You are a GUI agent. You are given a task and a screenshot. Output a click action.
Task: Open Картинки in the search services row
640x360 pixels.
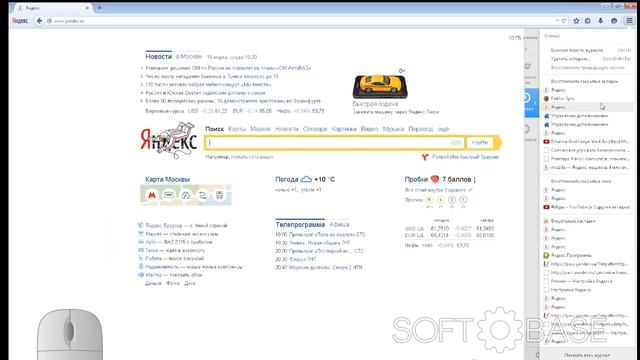pyautogui.click(x=344, y=129)
